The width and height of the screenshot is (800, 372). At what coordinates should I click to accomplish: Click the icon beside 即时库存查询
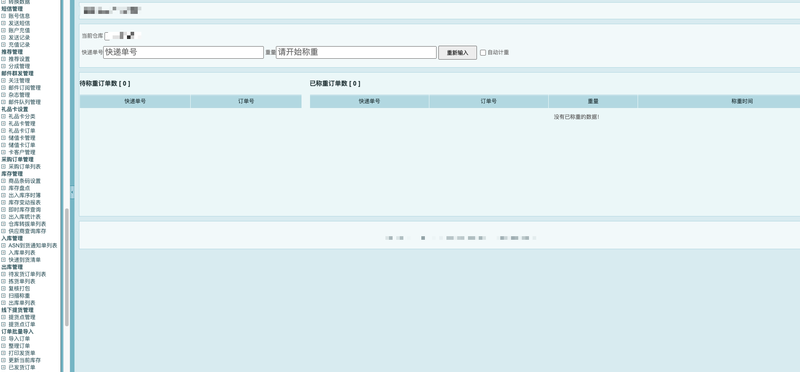pos(4,209)
